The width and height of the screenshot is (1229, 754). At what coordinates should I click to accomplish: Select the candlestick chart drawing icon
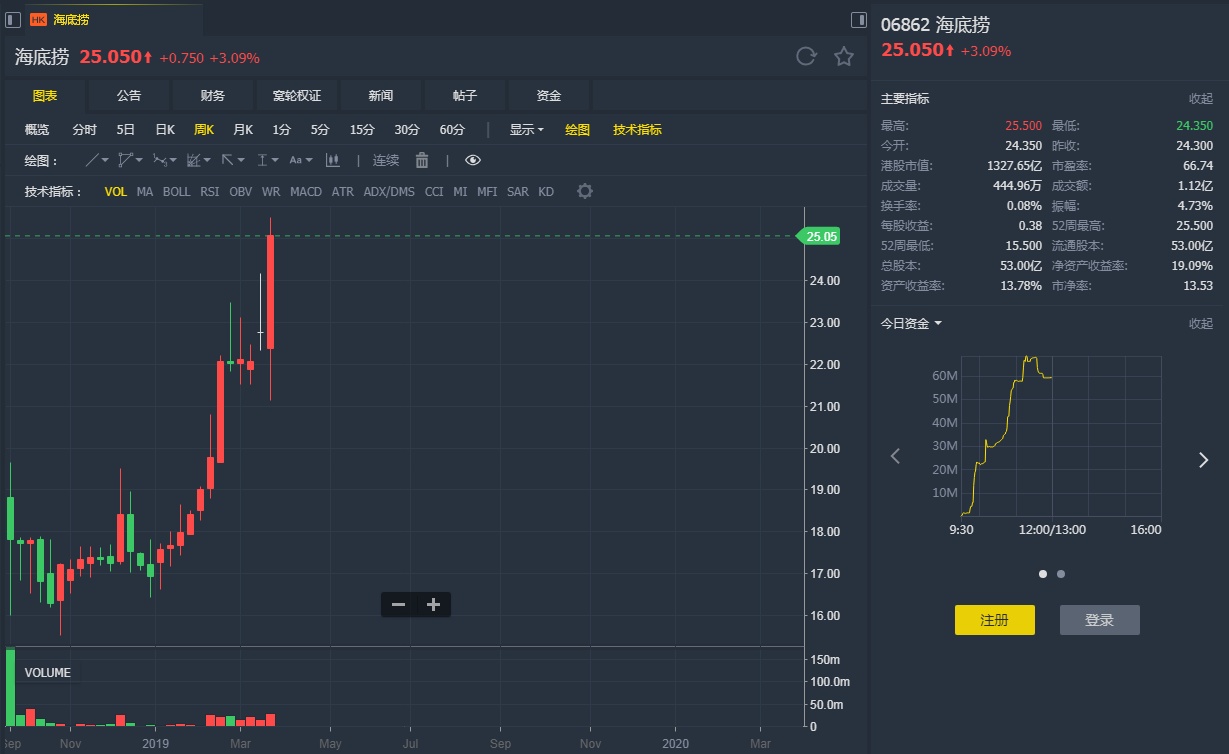333,160
